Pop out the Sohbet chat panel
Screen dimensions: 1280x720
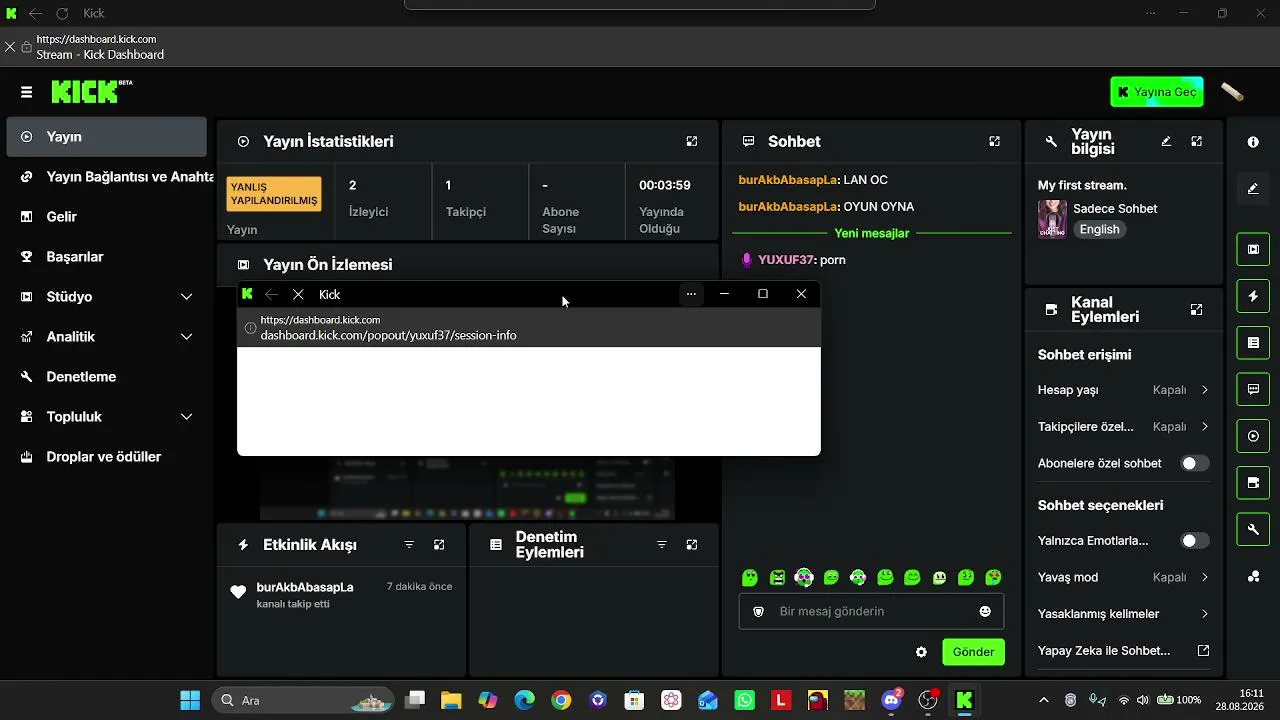click(x=994, y=142)
